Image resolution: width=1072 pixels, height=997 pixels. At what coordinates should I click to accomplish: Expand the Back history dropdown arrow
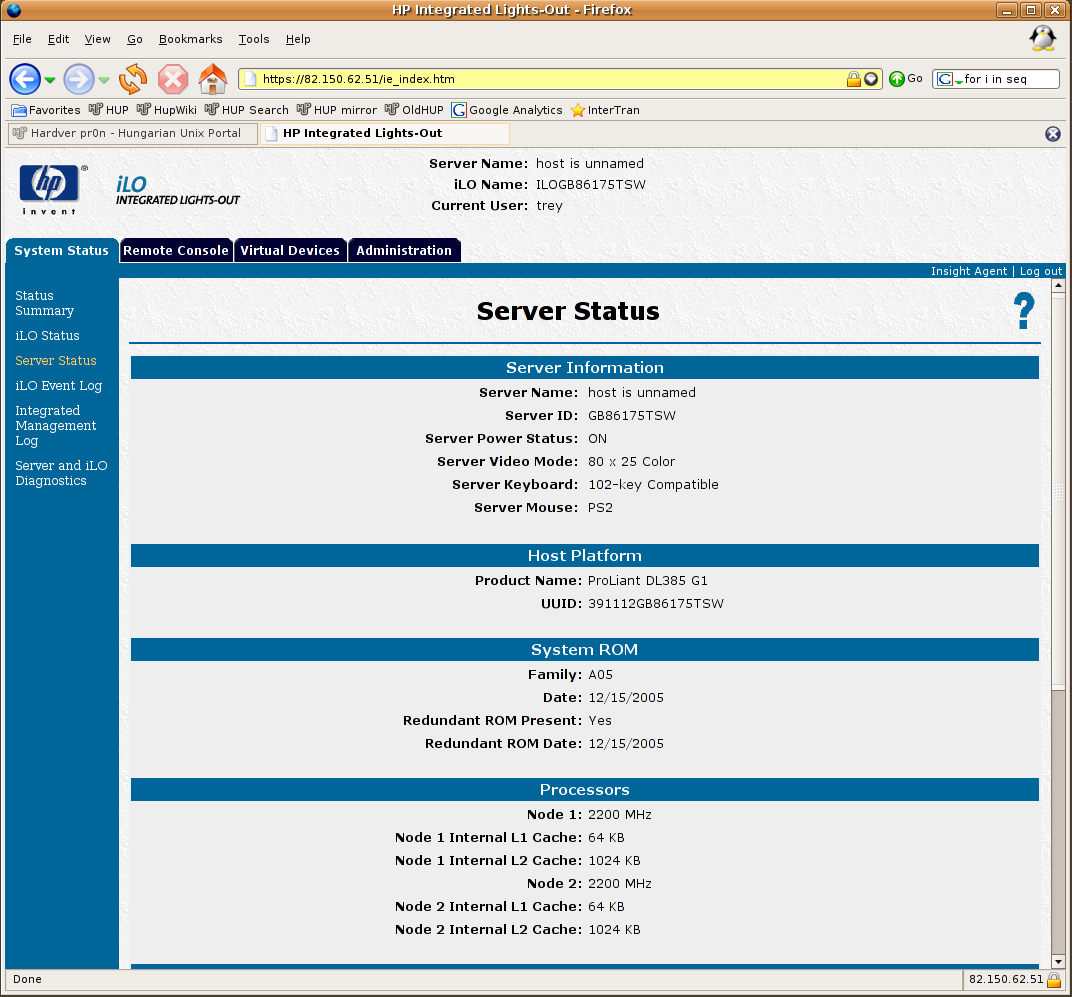click(50, 80)
